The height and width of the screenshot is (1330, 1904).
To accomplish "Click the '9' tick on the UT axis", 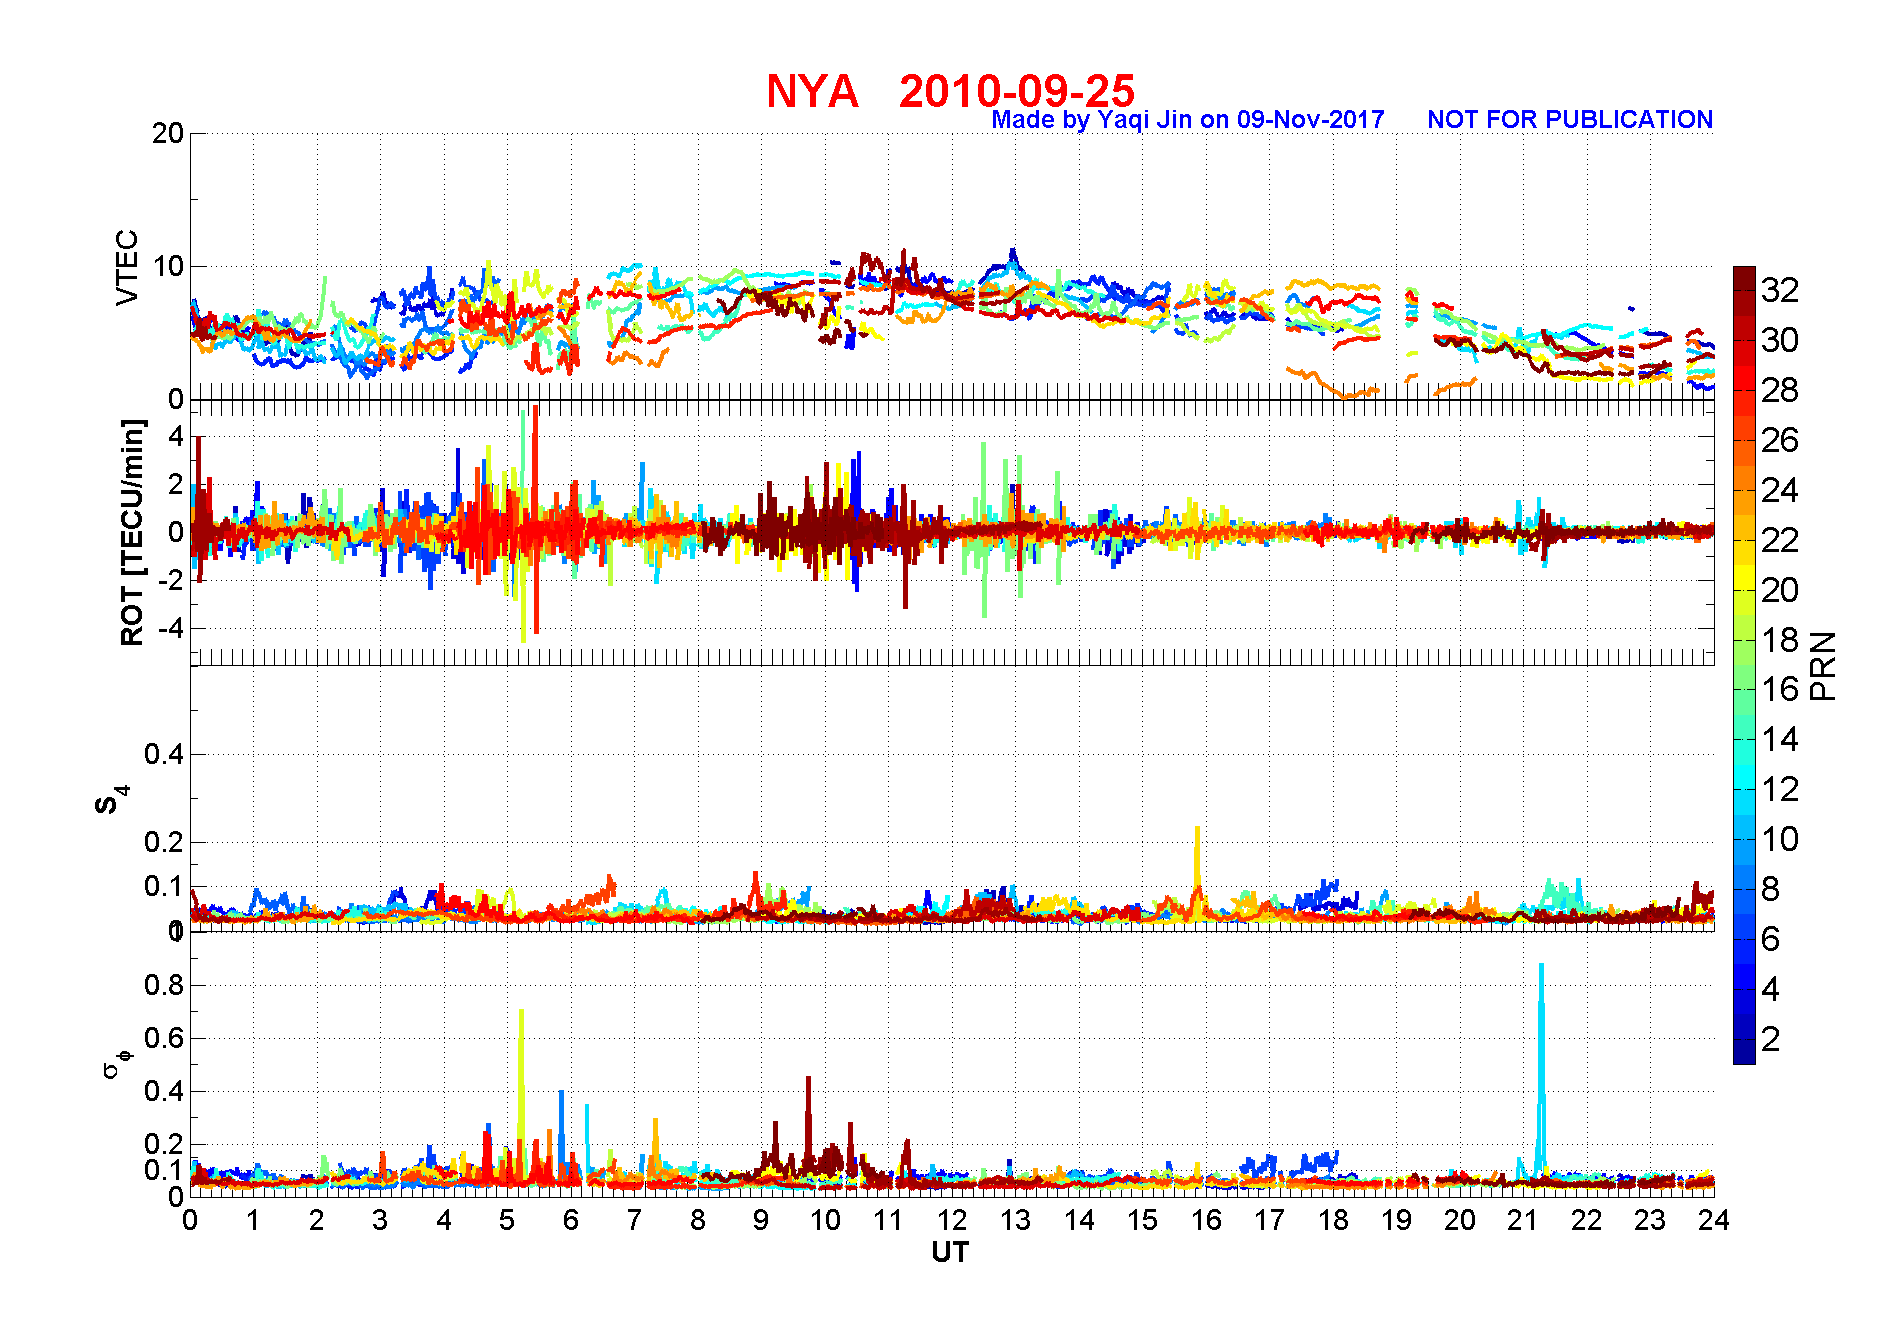I will (761, 1220).
